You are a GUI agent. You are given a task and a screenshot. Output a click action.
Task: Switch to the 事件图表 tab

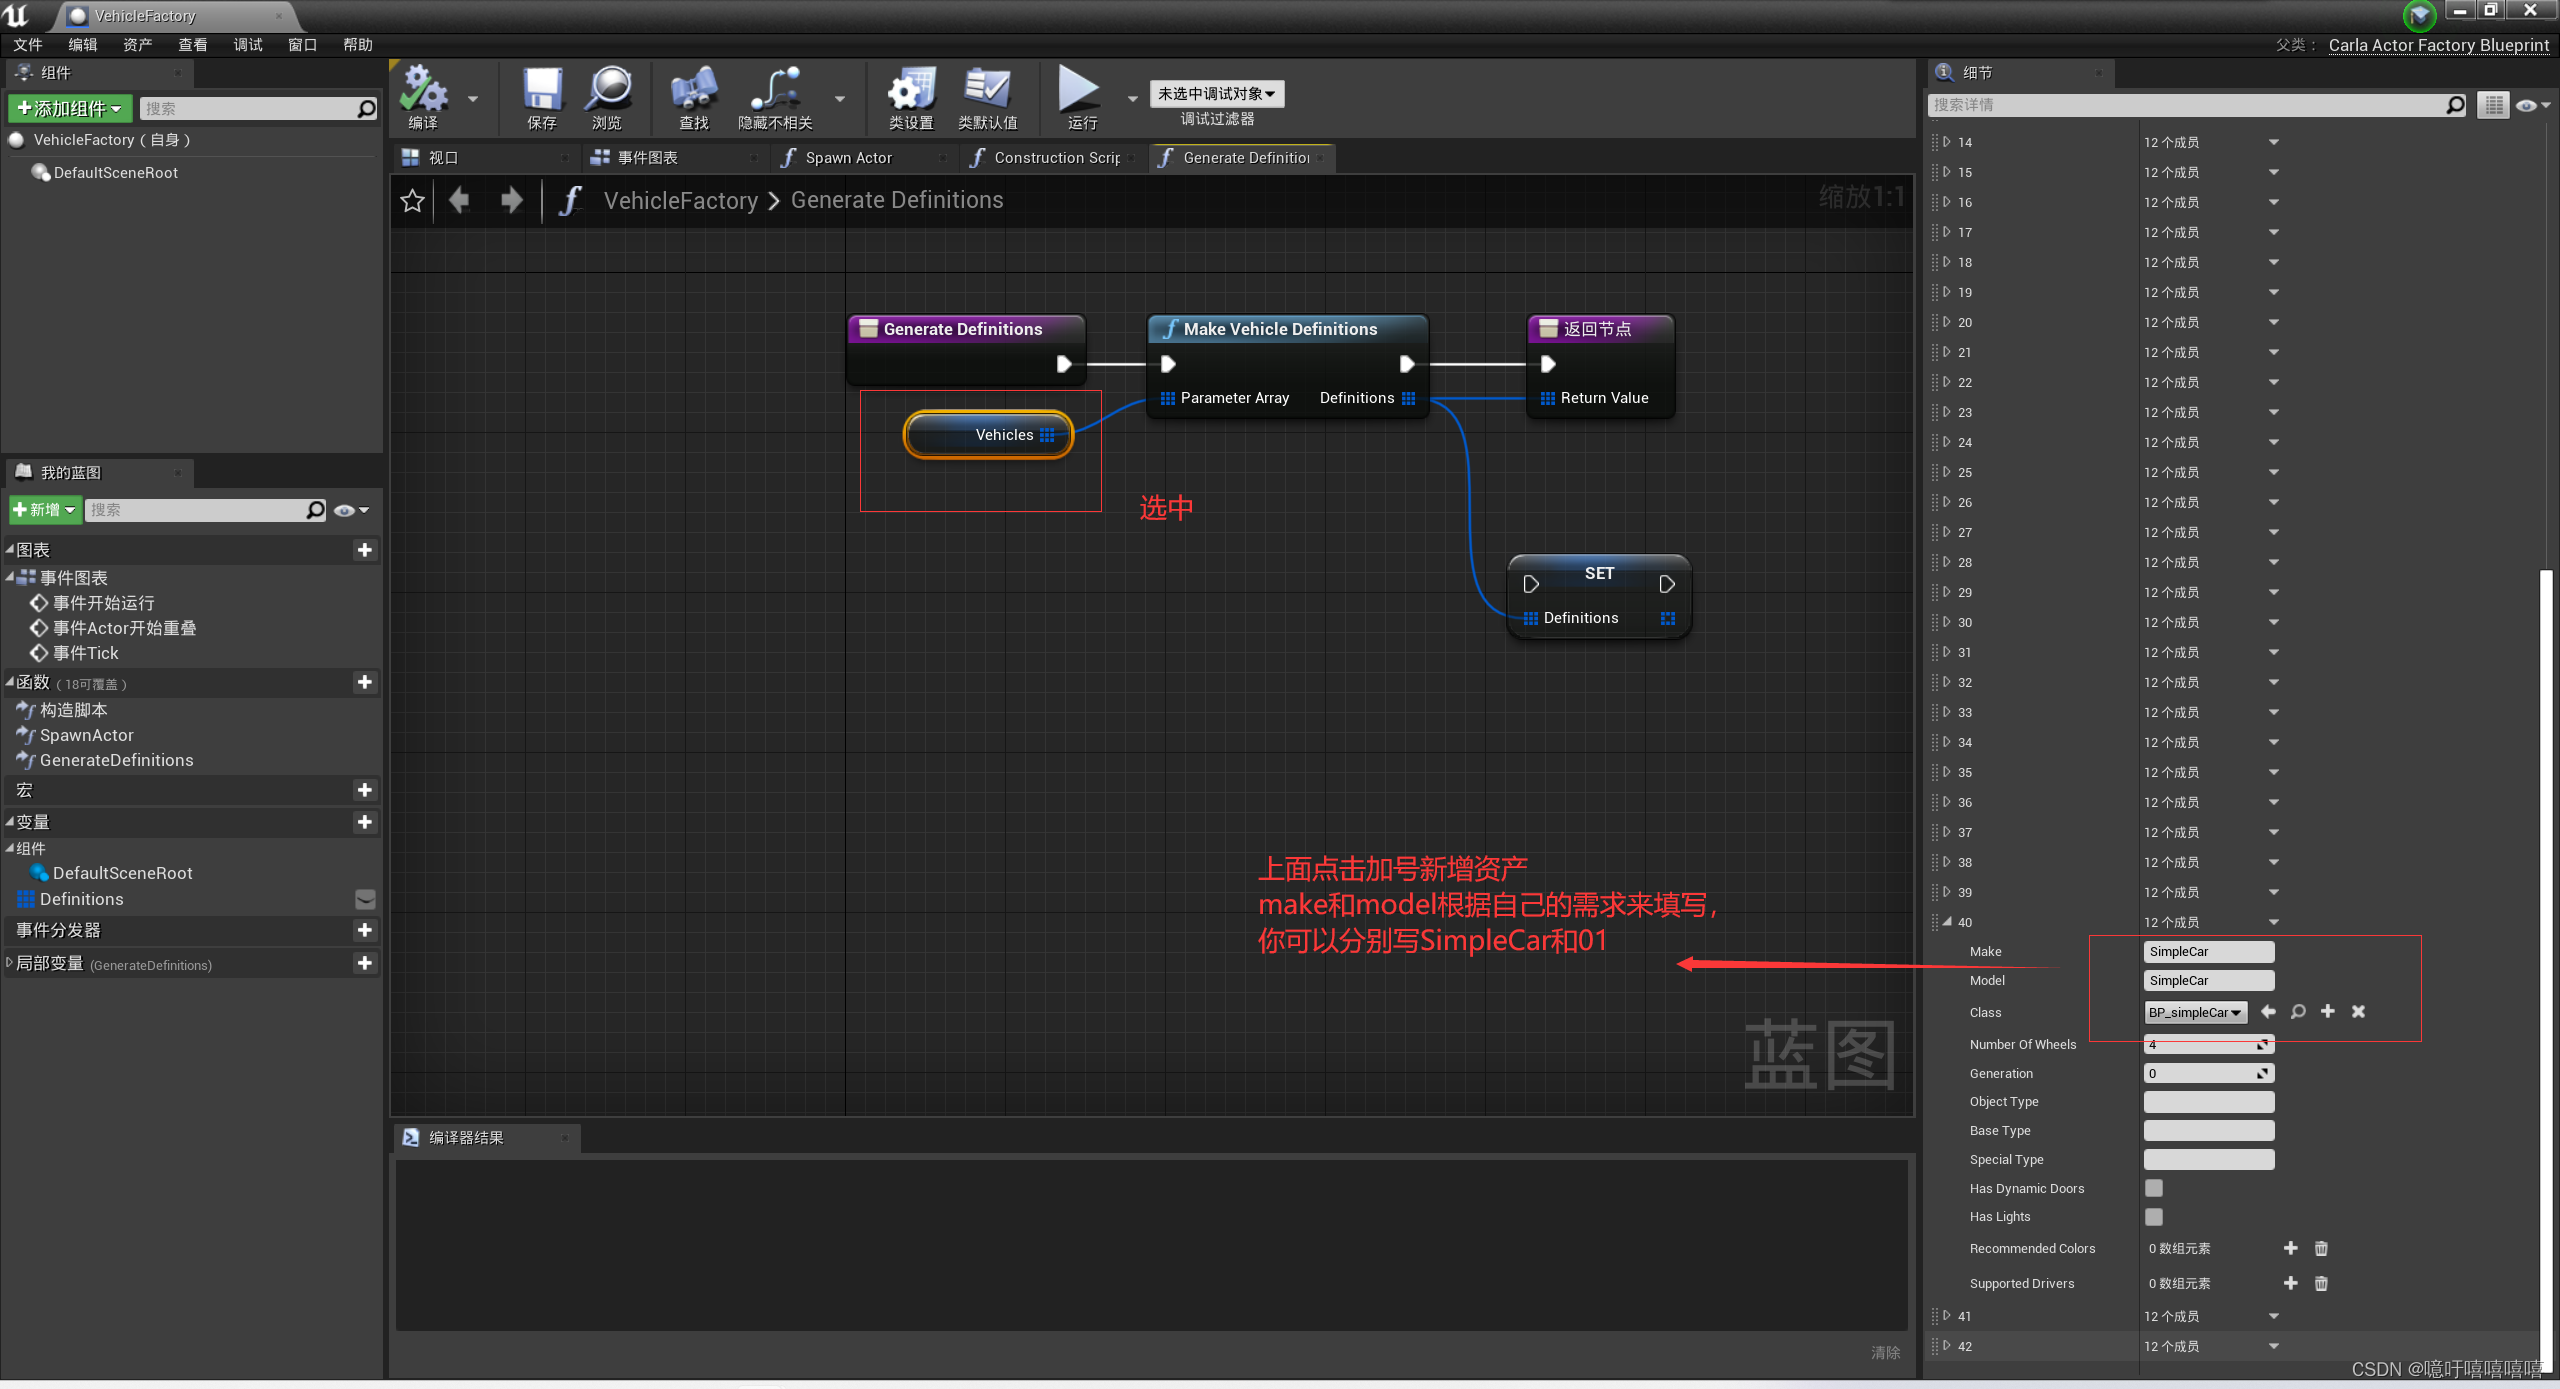tap(647, 158)
